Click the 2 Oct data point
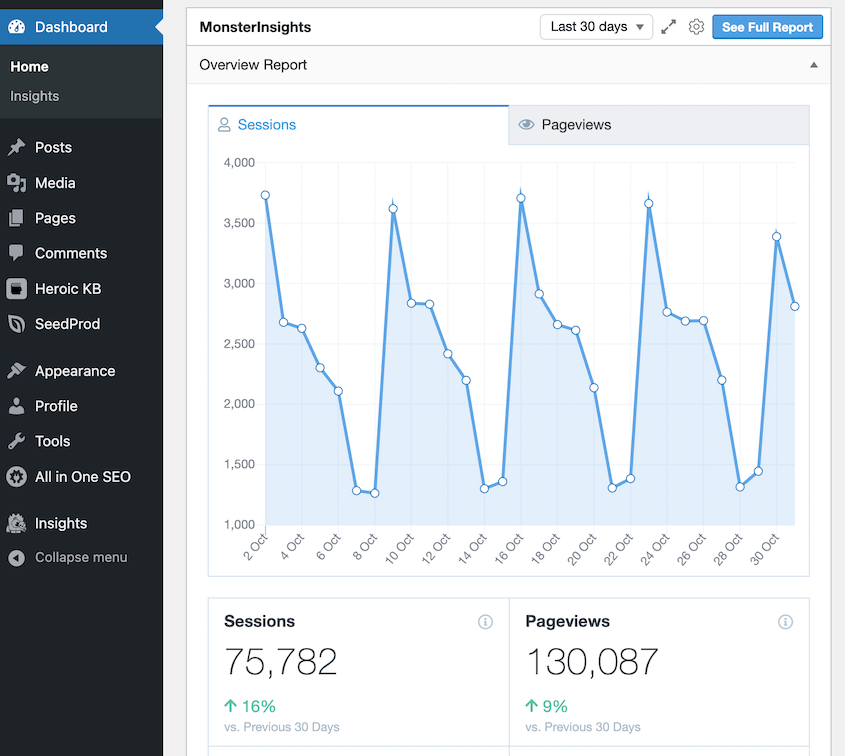845x756 pixels. [x=265, y=195]
